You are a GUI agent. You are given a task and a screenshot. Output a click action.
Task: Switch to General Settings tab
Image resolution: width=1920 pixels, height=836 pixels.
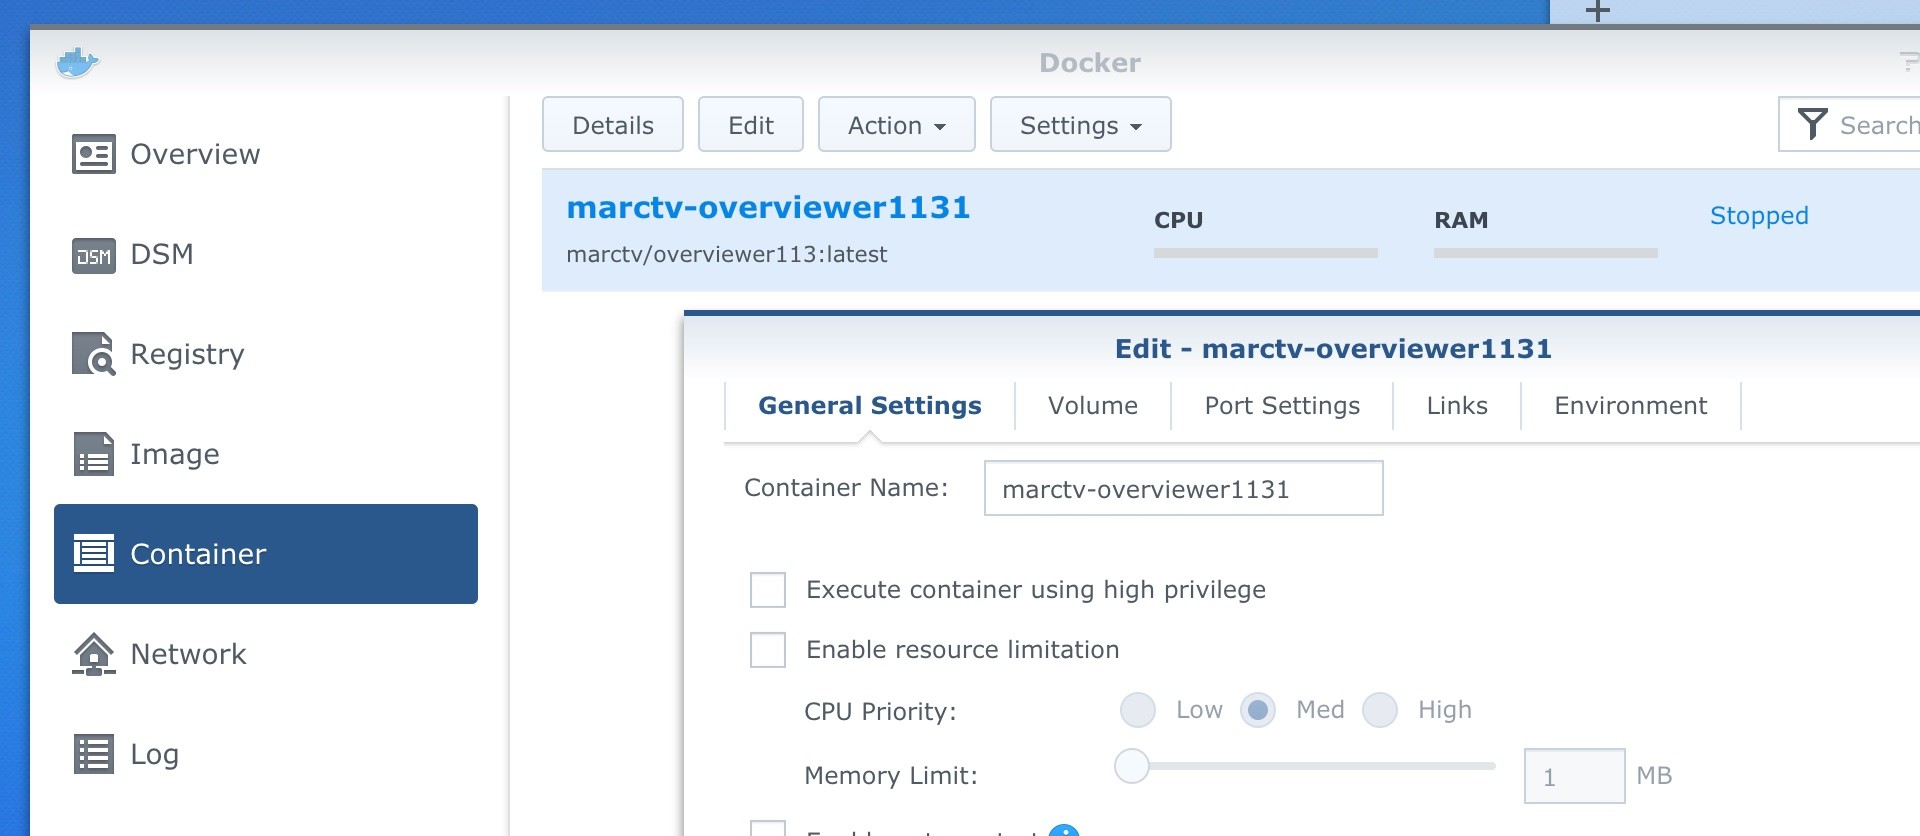tap(870, 405)
